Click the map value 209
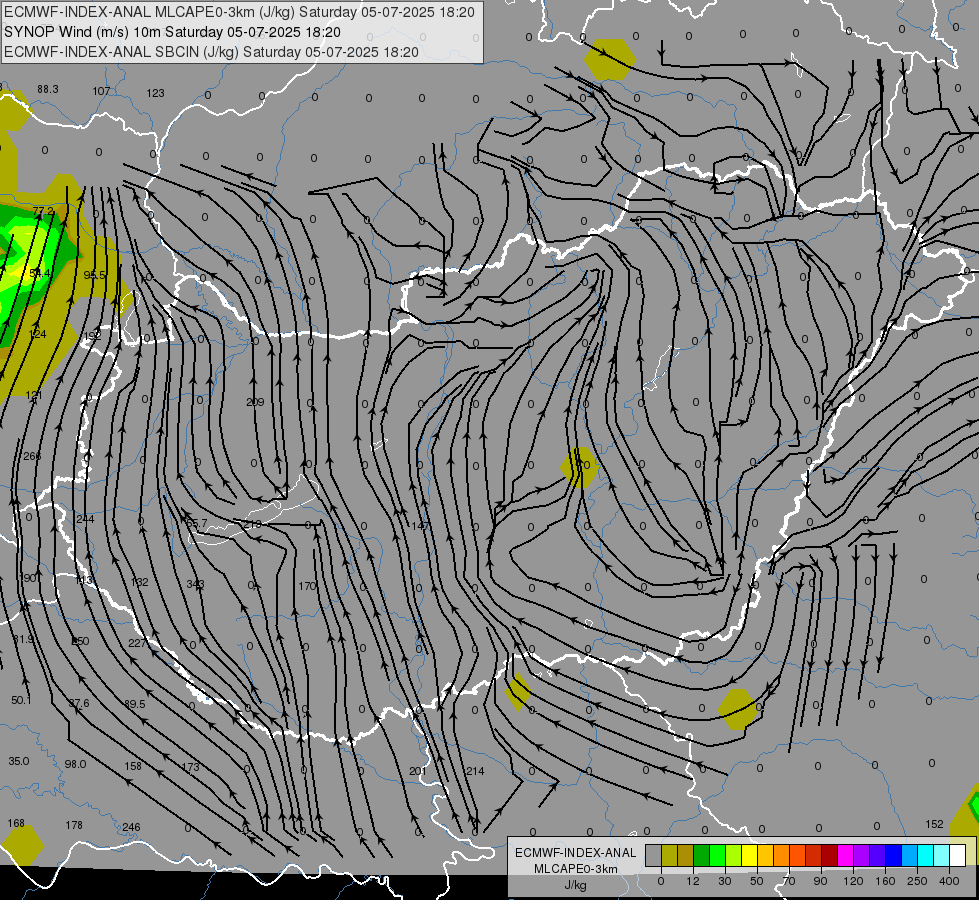Image resolution: width=979 pixels, height=900 pixels. (255, 402)
